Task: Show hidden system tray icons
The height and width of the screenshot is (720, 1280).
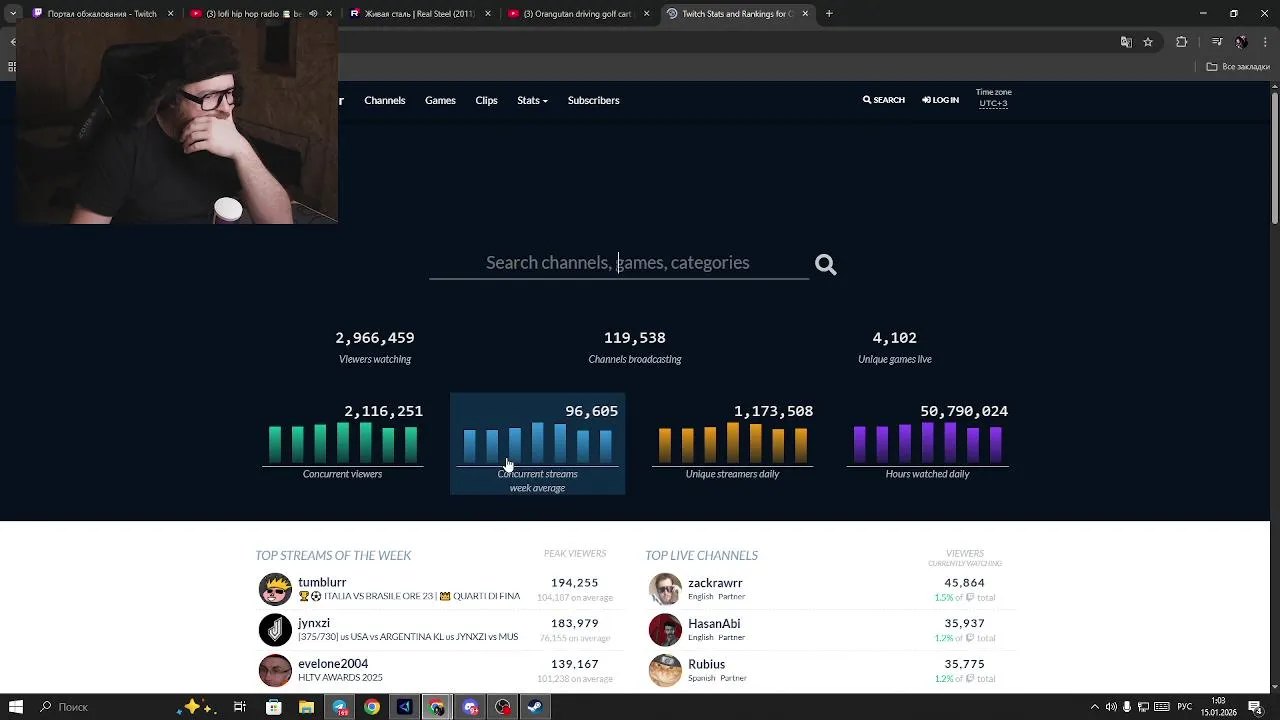Action: pos(1094,707)
